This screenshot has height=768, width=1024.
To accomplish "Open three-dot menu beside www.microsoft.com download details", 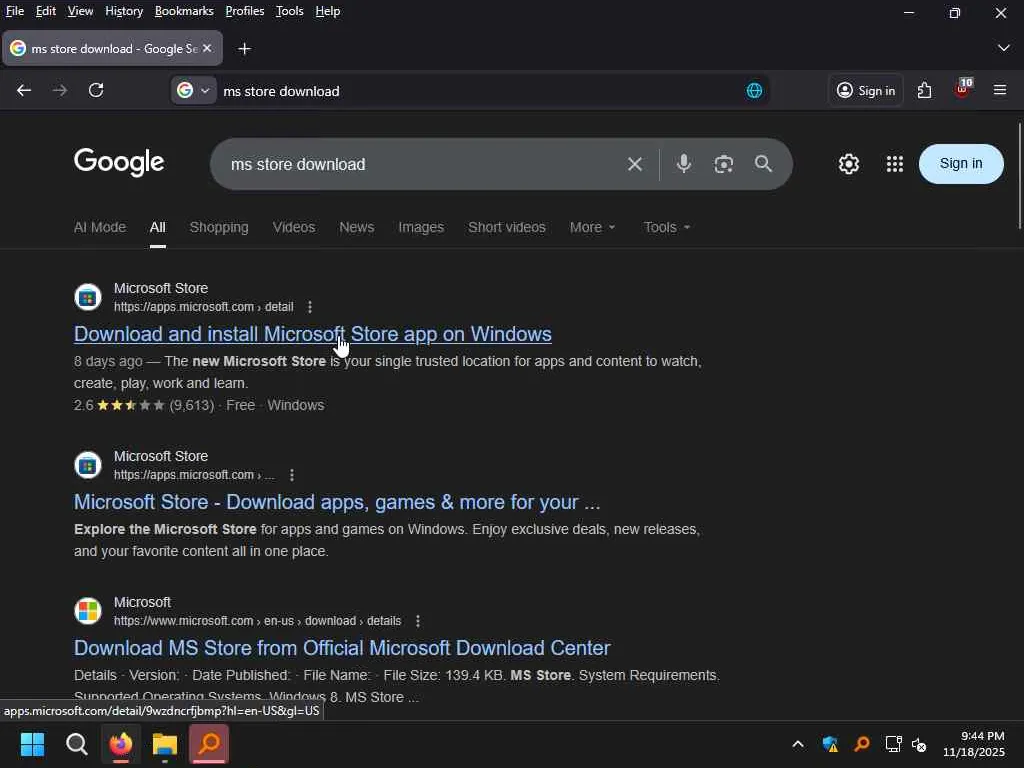I will (x=418, y=621).
